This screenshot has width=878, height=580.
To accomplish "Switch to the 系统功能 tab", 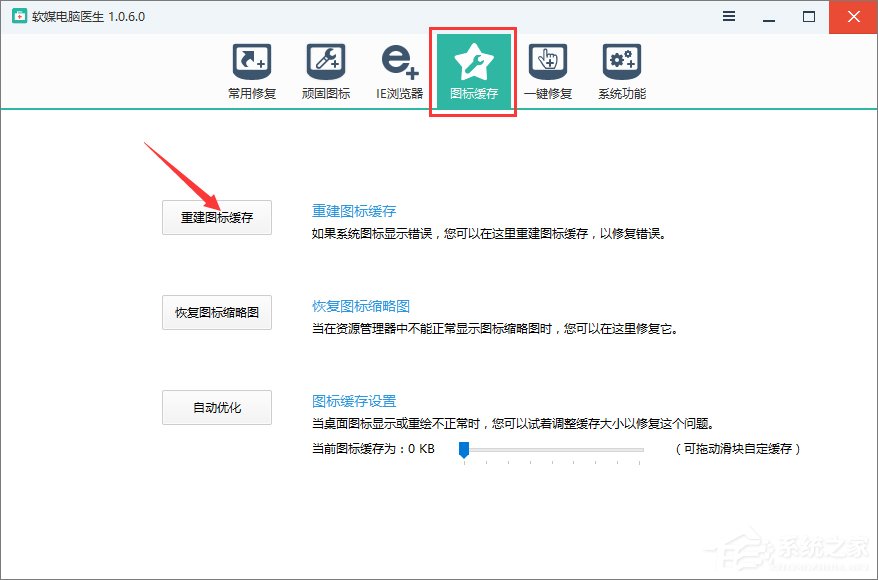I will click(x=621, y=70).
